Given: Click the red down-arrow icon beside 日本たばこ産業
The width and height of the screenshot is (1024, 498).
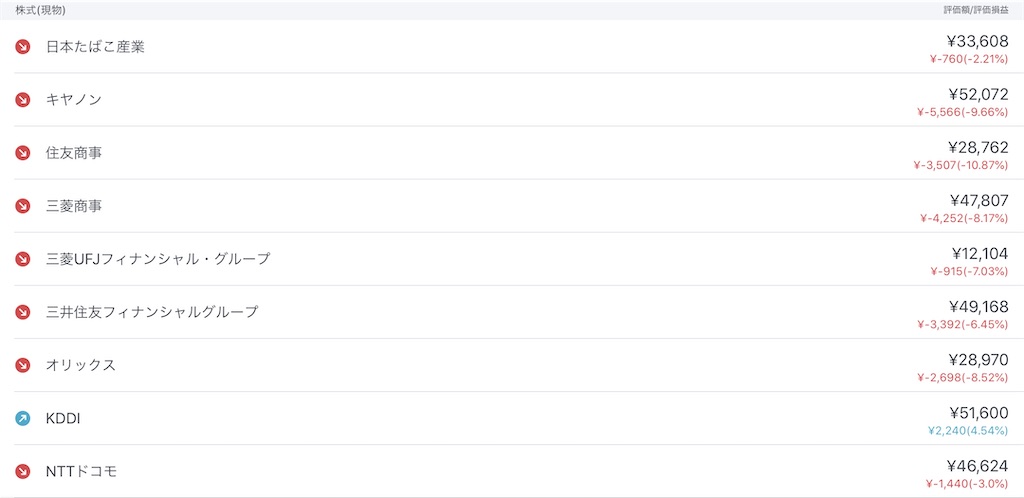Looking at the screenshot, I should point(23,47).
